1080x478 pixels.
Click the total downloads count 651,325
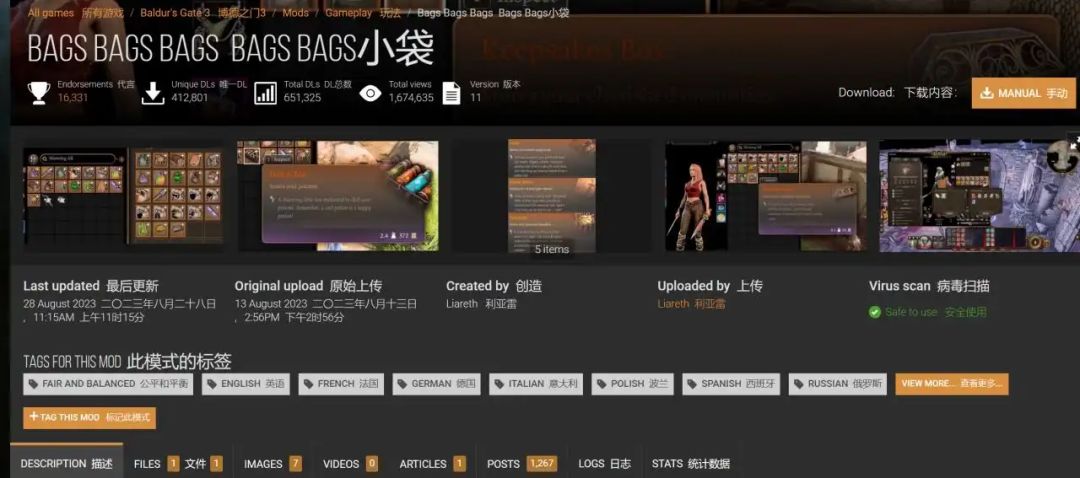(x=302, y=98)
